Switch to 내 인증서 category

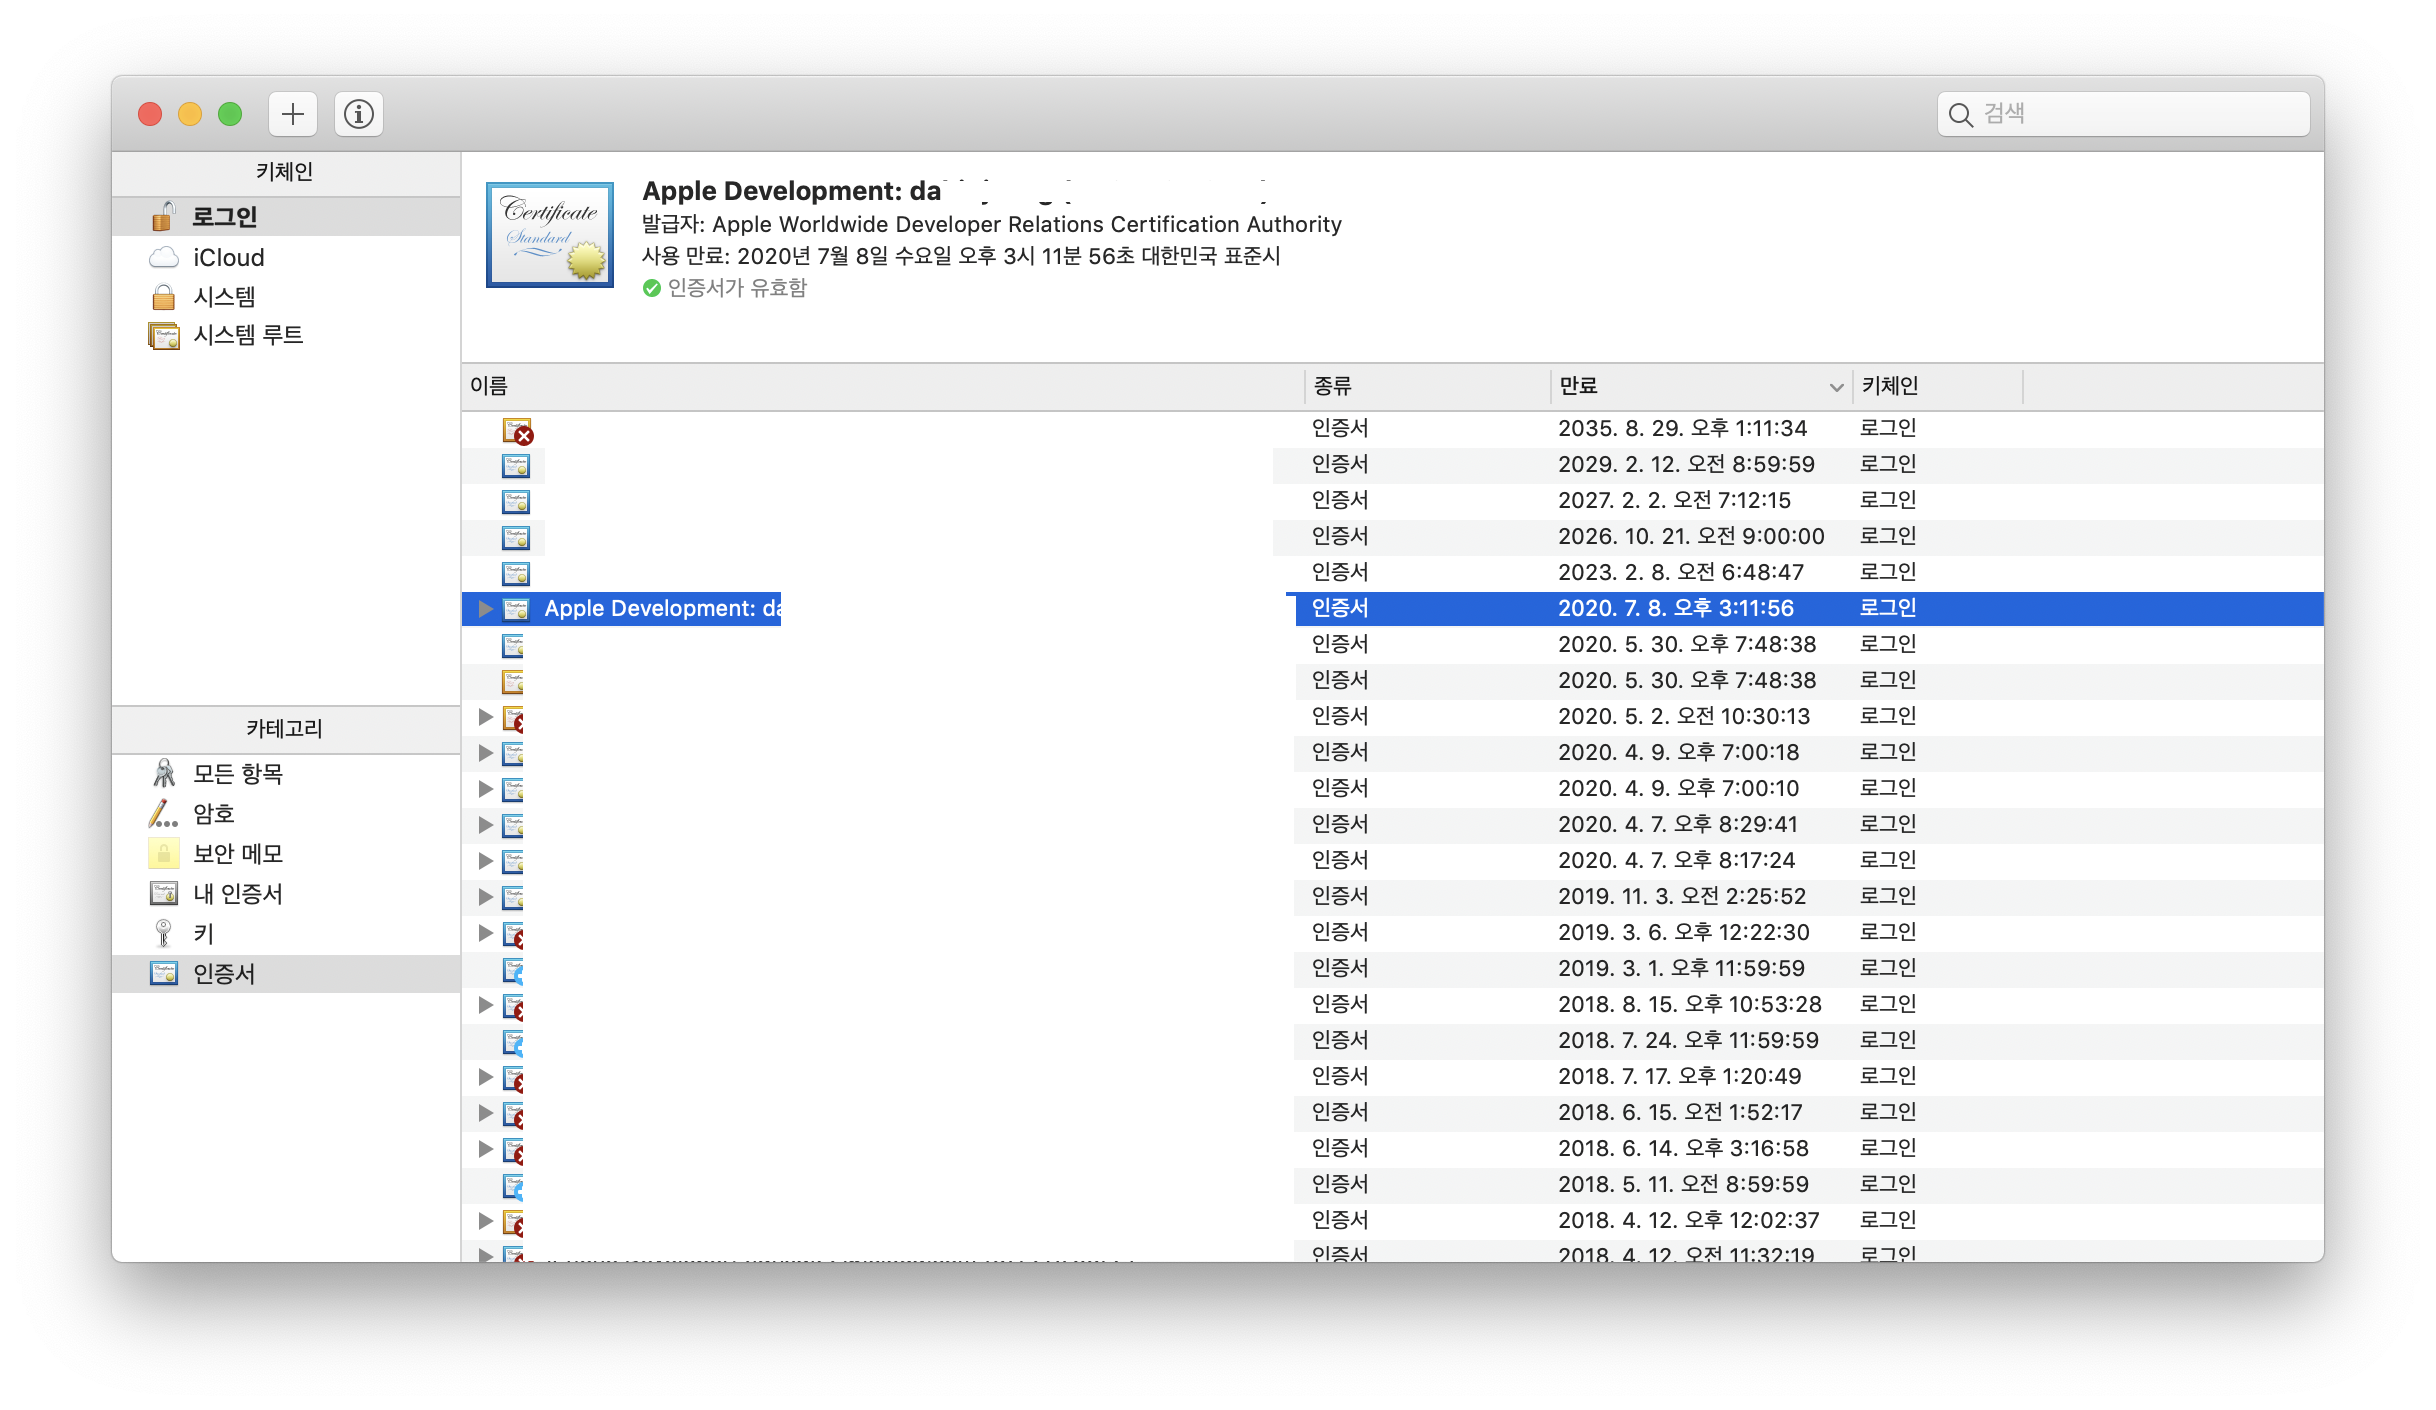pos(237,894)
